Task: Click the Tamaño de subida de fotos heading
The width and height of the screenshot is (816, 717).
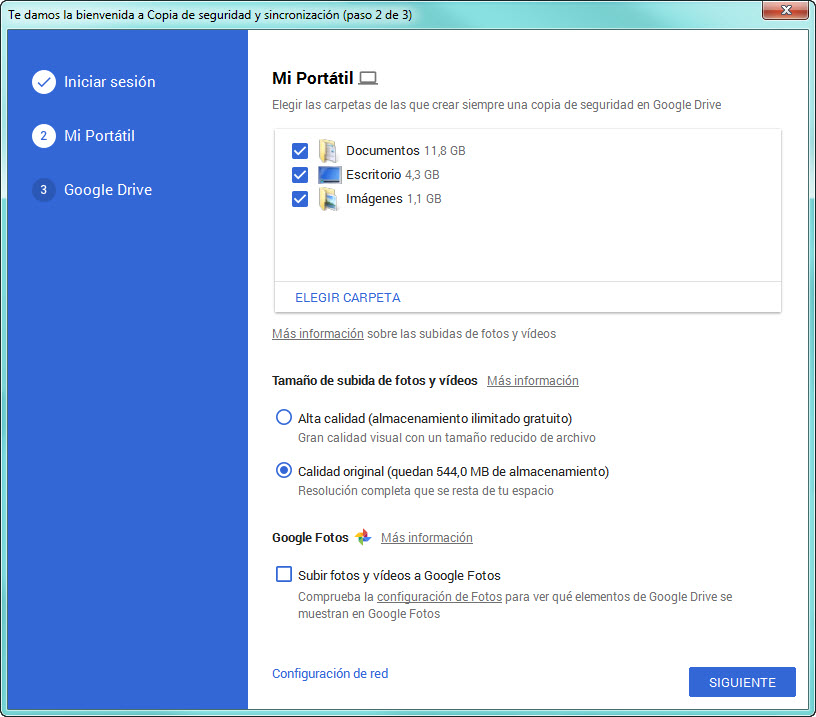Action: tap(375, 381)
